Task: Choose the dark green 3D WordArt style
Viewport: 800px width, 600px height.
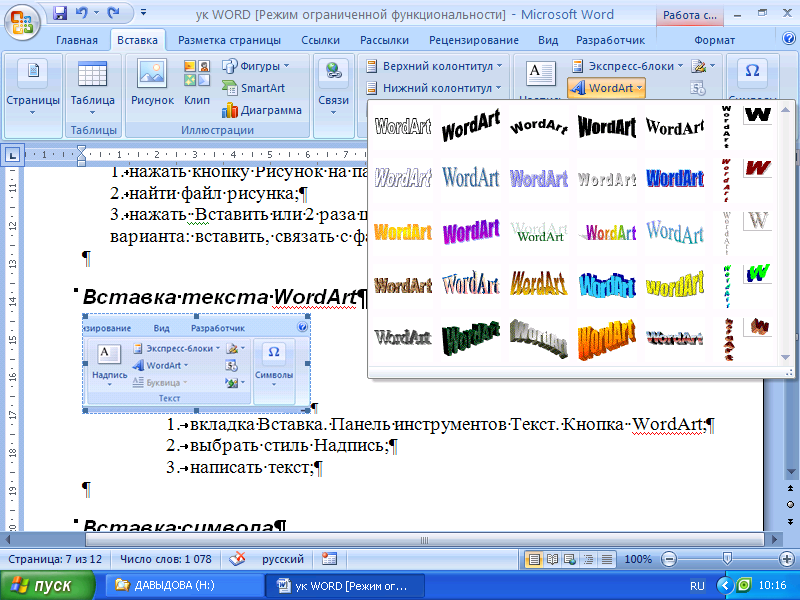Action: click(x=470, y=338)
